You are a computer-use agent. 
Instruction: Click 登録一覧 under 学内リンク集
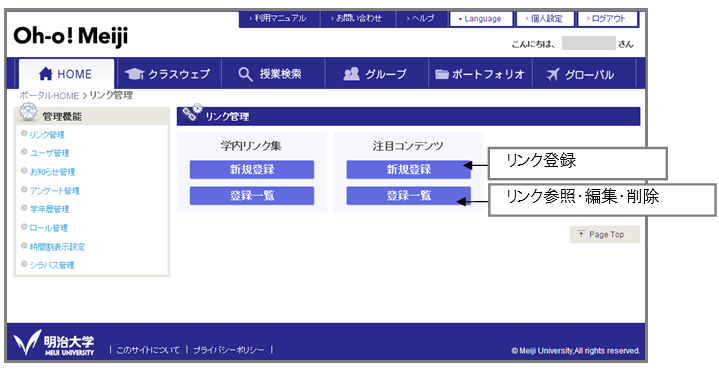[x=252, y=195]
